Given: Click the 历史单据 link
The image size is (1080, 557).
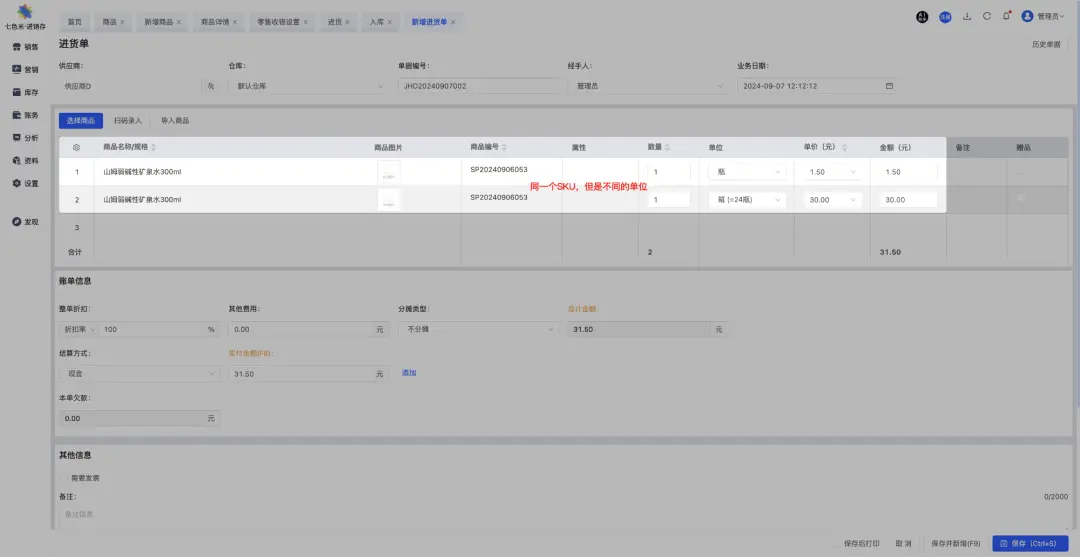Looking at the screenshot, I should click(1045, 45).
